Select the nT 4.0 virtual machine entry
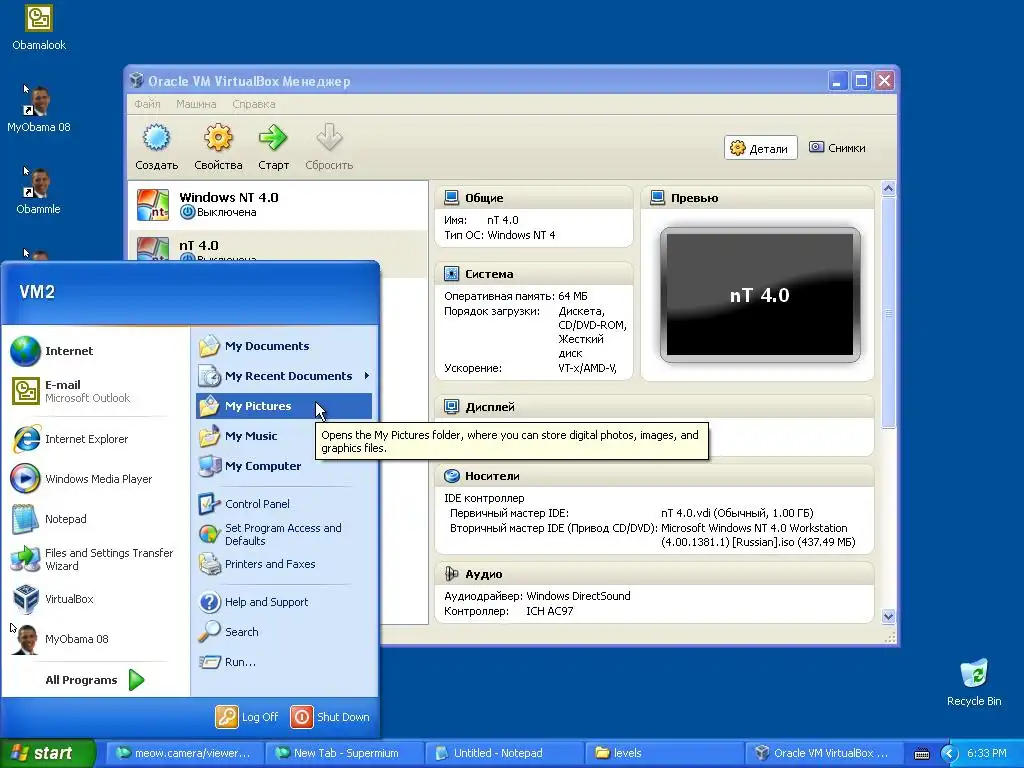Image resolution: width=1024 pixels, height=768 pixels. pyautogui.click(x=278, y=247)
